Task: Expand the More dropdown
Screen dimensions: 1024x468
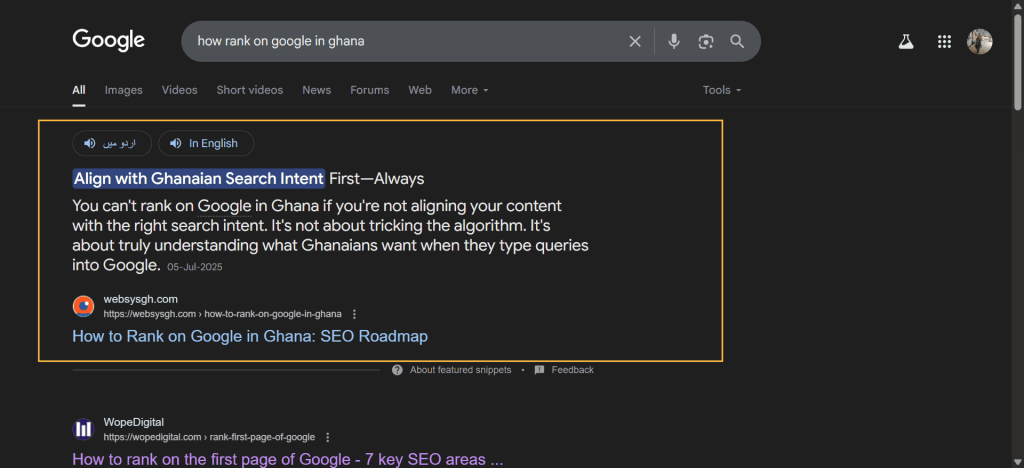Action: (x=470, y=90)
